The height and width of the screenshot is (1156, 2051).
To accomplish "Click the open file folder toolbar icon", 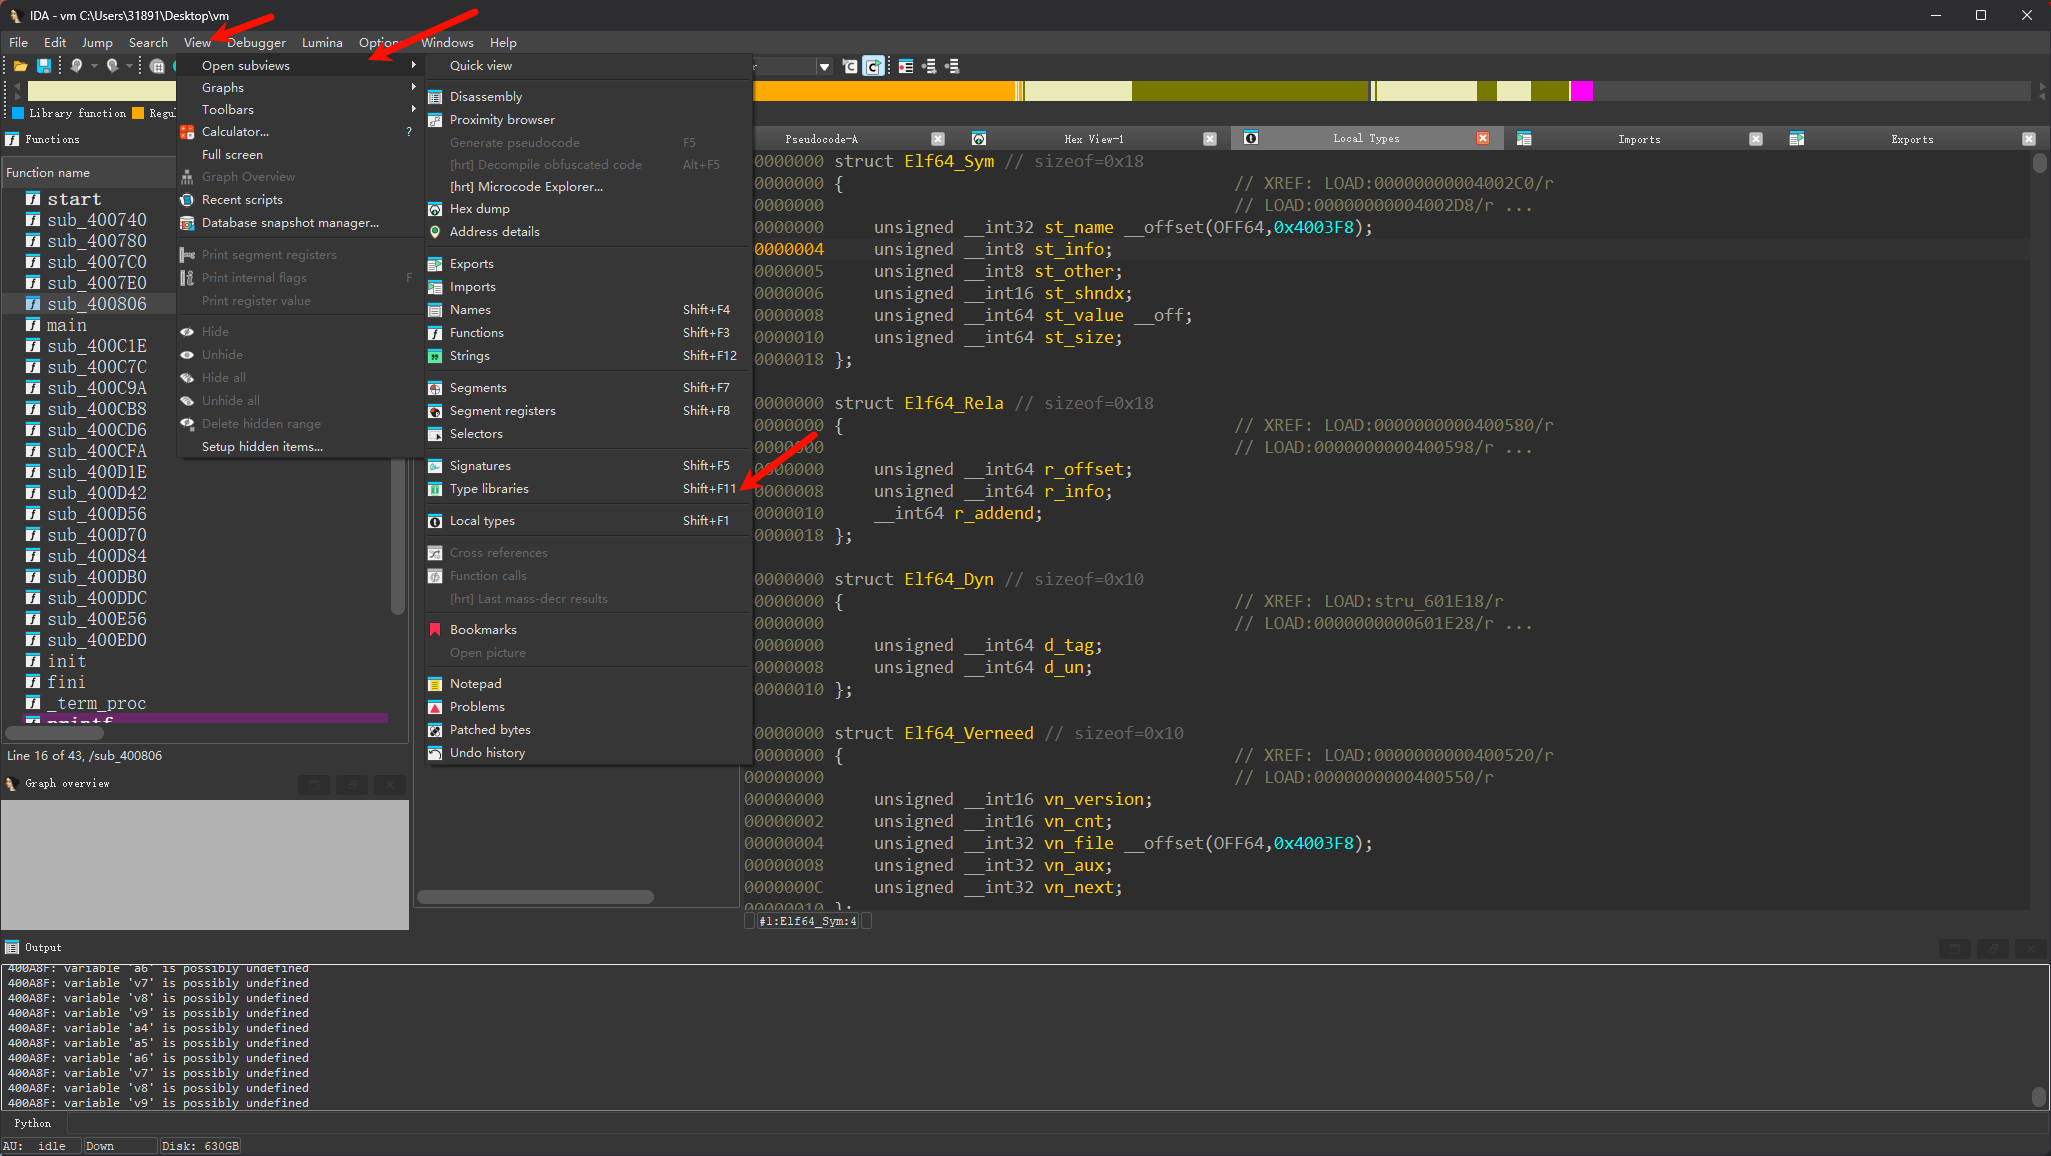I will click(20, 66).
